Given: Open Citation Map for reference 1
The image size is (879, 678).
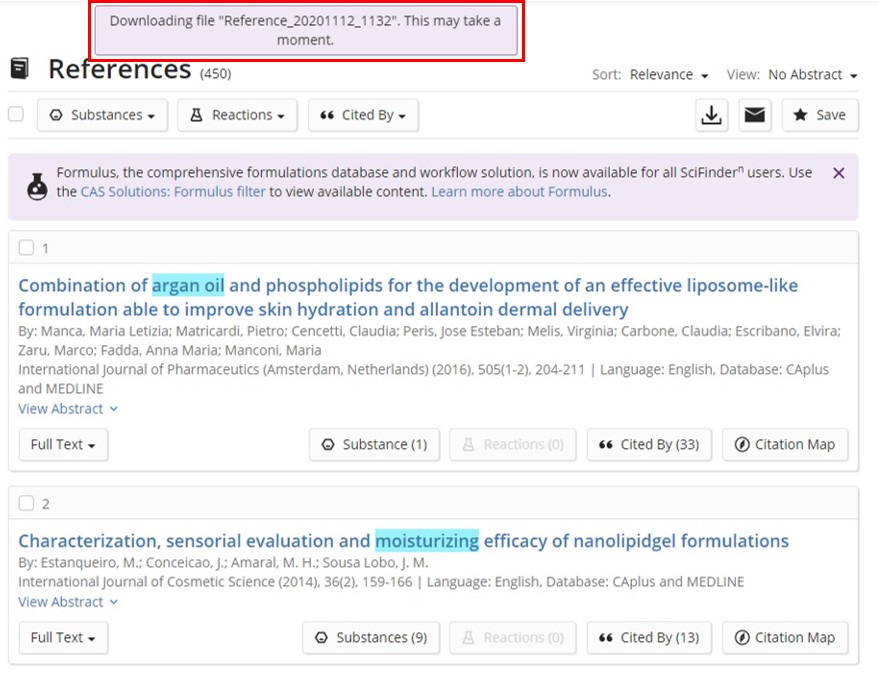Looking at the screenshot, I should [785, 445].
